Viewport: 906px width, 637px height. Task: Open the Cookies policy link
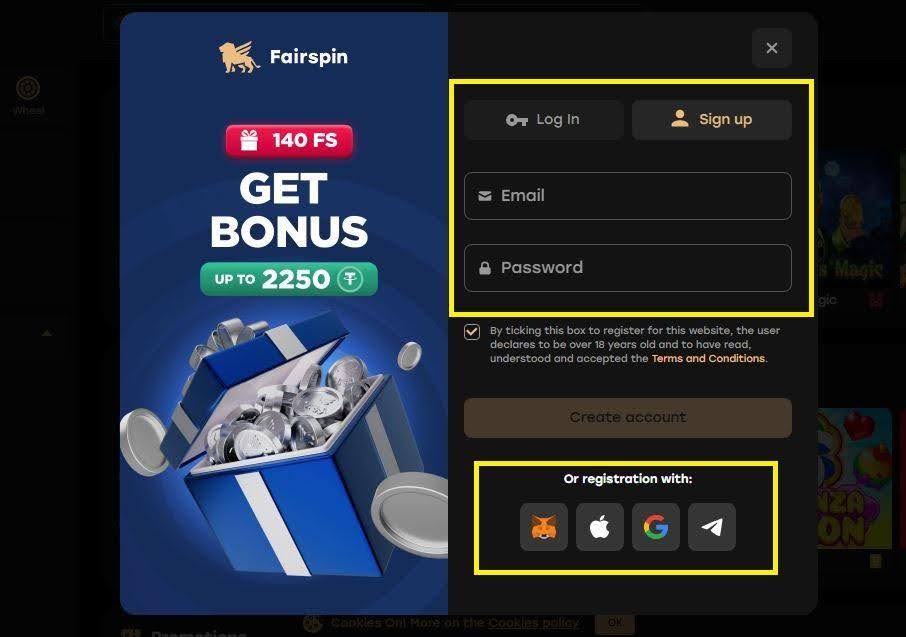point(533,623)
